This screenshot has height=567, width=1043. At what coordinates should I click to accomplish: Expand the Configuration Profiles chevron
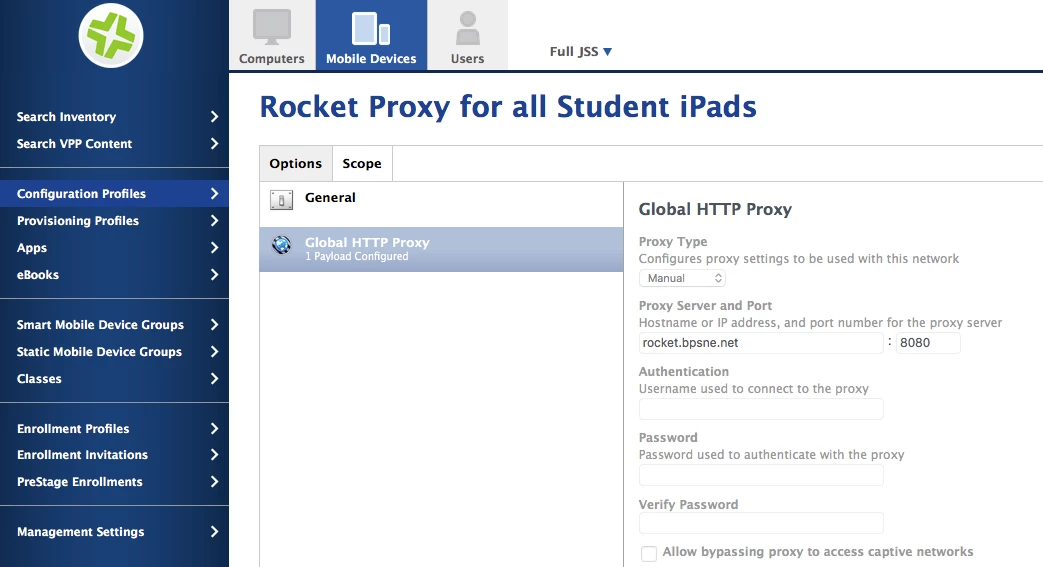(214, 194)
